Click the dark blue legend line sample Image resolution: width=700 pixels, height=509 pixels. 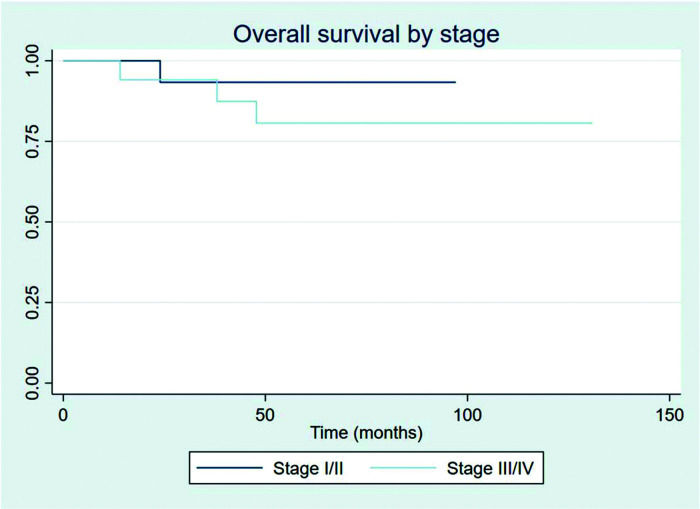tap(233, 467)
